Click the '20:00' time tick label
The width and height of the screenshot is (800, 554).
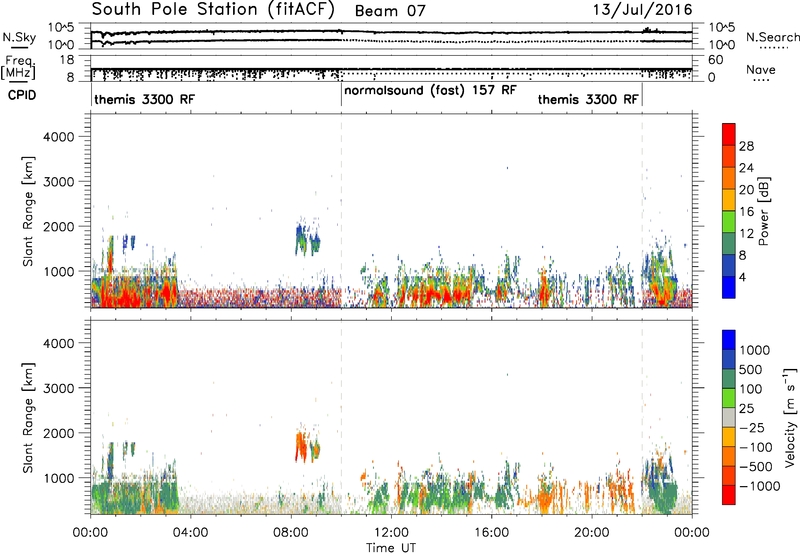click(x=592, y=533)
